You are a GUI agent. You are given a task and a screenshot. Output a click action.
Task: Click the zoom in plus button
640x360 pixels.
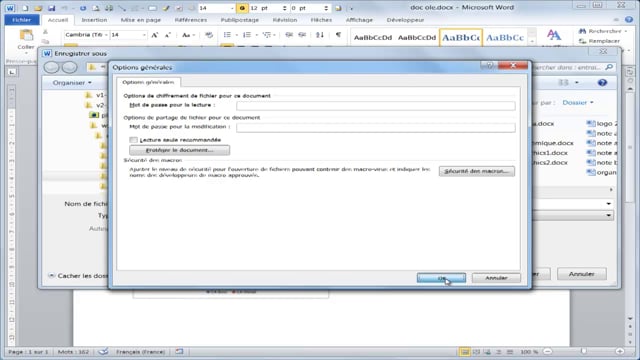(x=620, y=351)
